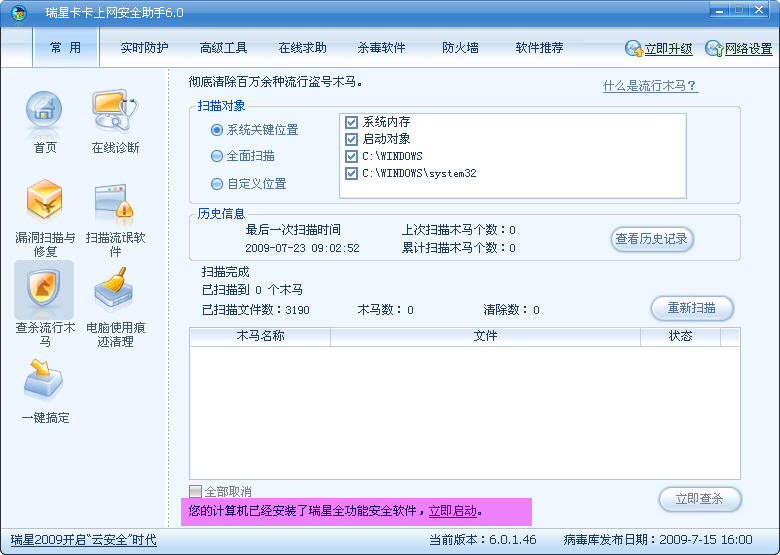Switch to the 实时防护 tab
The width and height of the screenshot is (780, 555).
point(144,48)
